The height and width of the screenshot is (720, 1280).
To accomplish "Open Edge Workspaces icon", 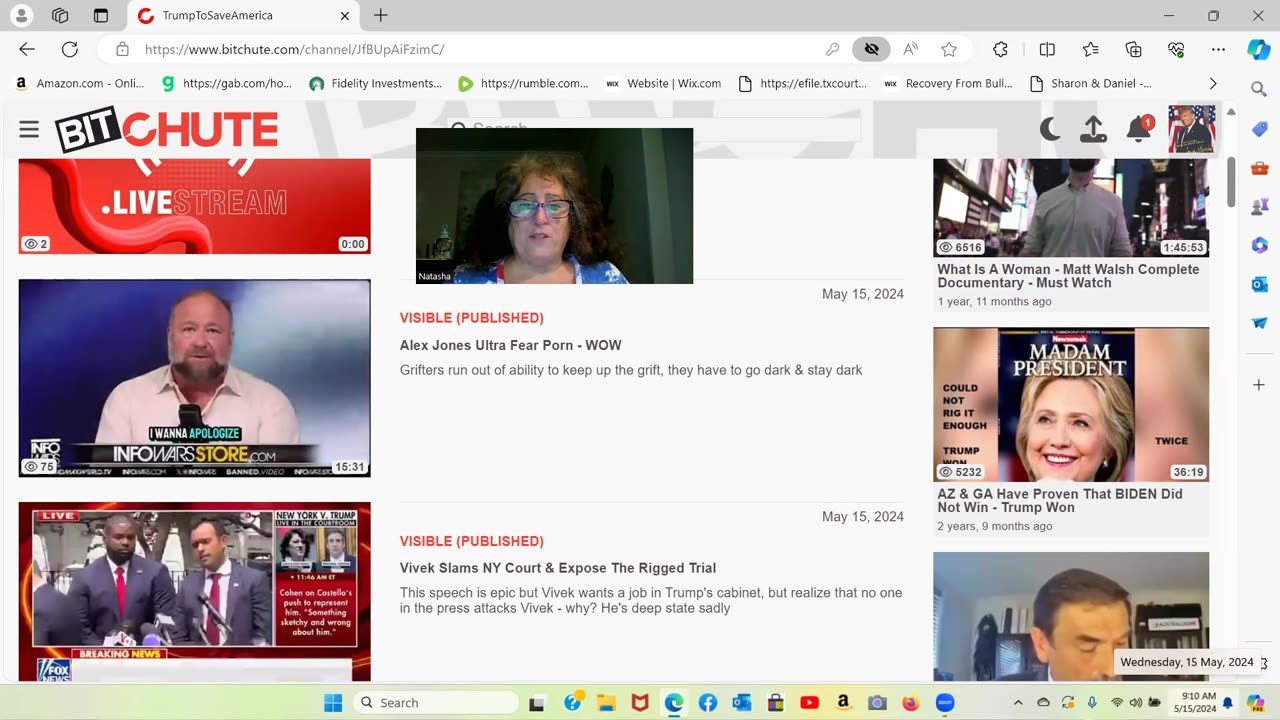I will (x=60, y=16).
